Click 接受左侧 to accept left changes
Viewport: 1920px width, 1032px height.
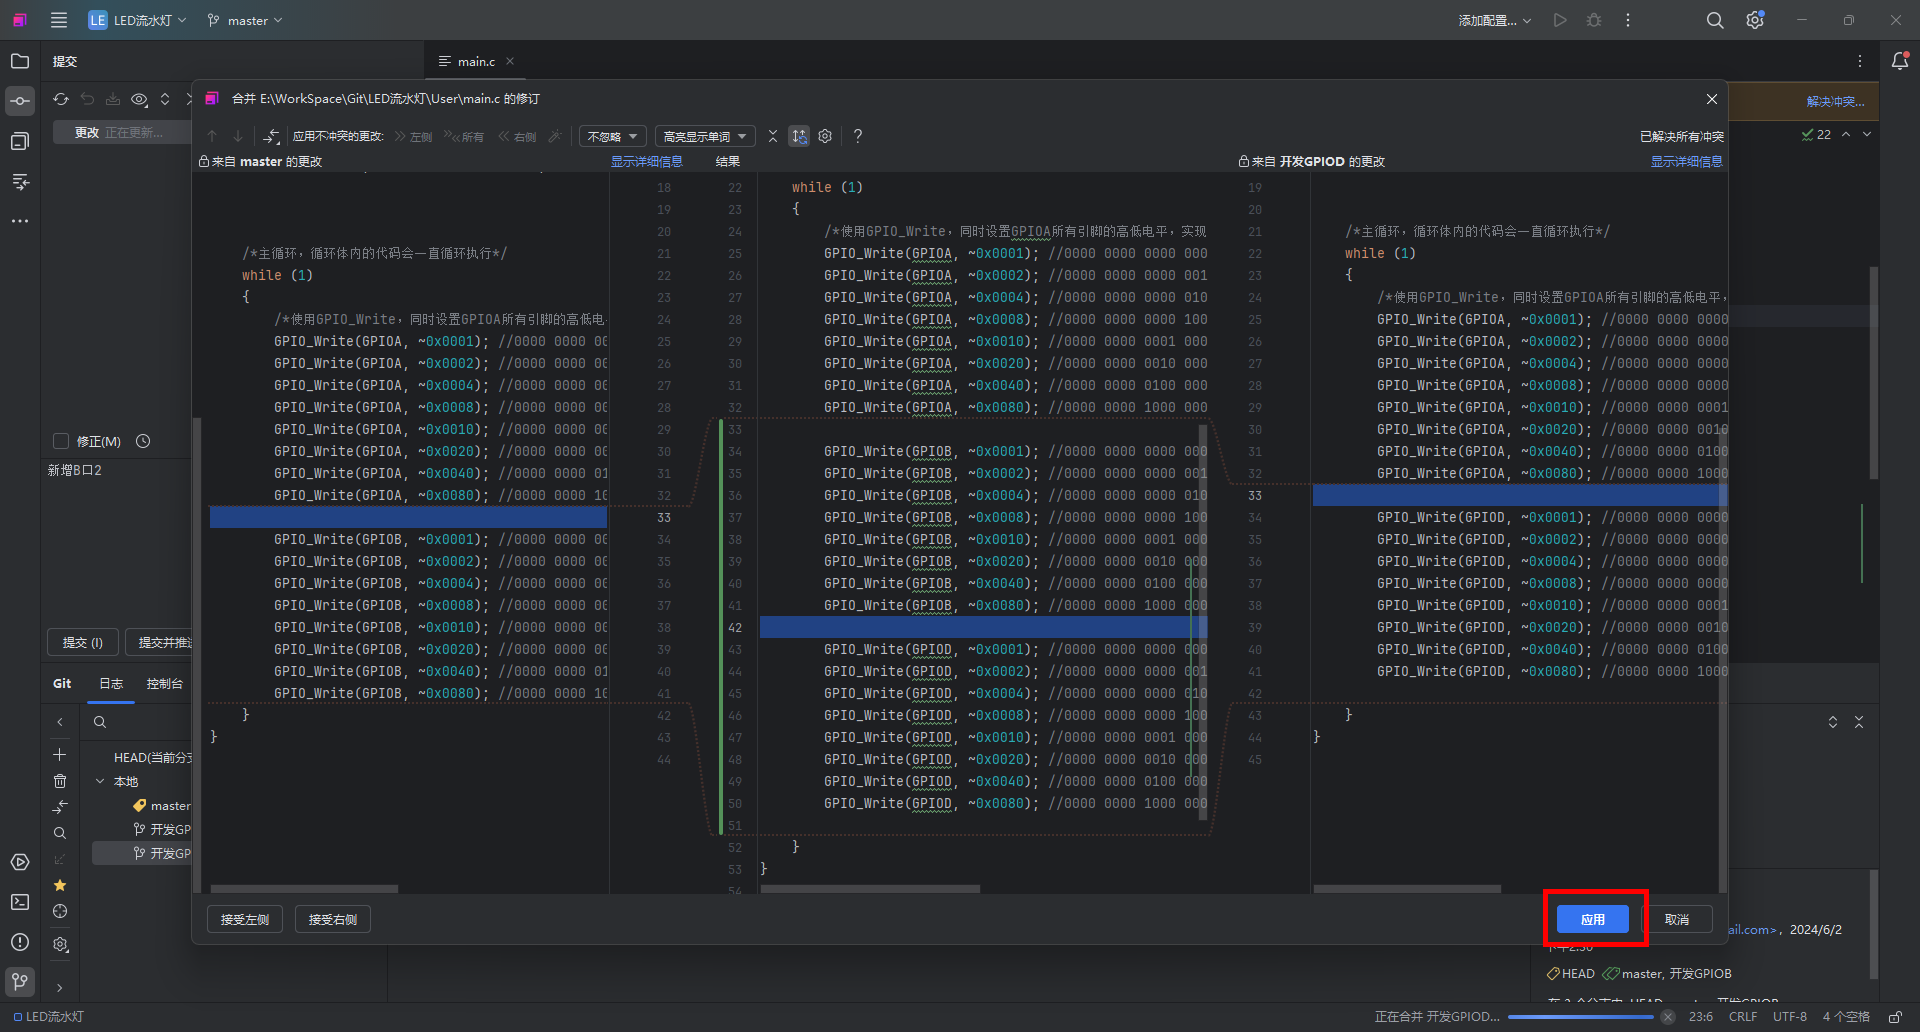(245, 919)
